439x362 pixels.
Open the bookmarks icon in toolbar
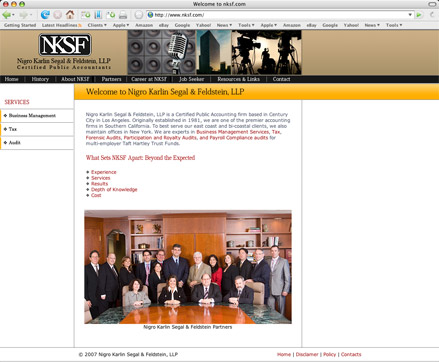coord(98,15)
